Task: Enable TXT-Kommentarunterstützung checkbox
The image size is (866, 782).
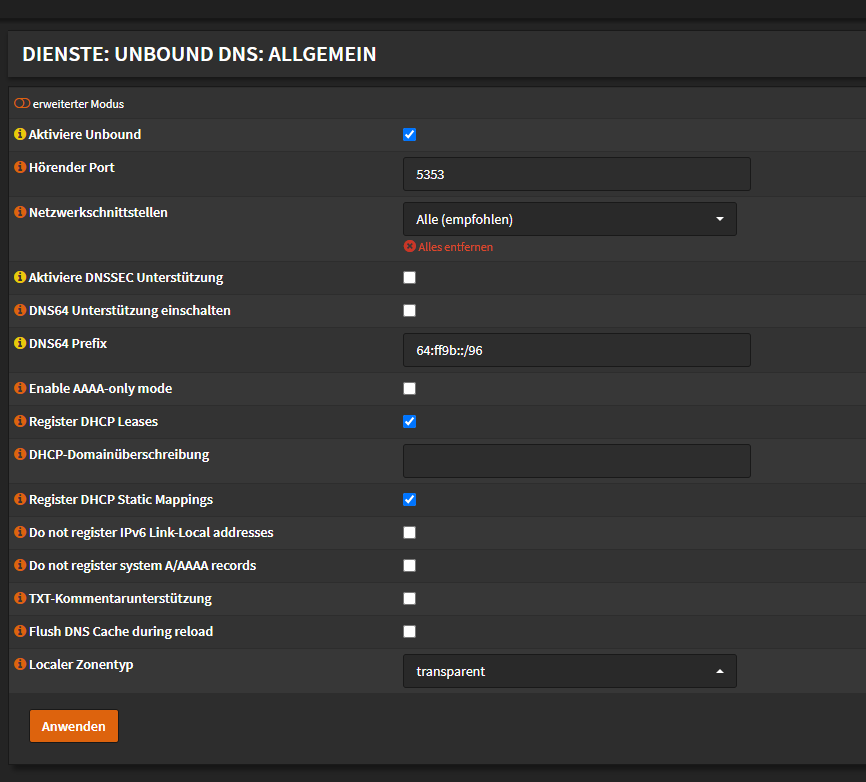Action: click(x=409, y=599)
